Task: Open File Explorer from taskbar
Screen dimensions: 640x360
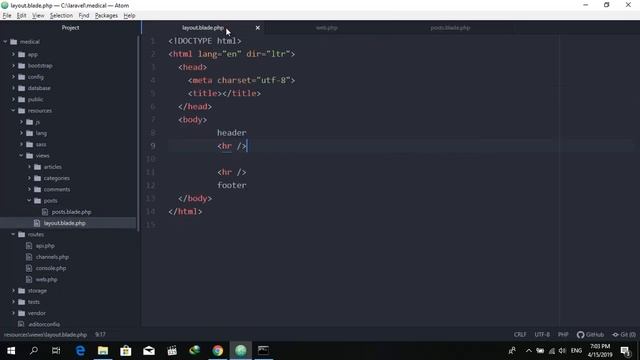Action: [103, 351]
